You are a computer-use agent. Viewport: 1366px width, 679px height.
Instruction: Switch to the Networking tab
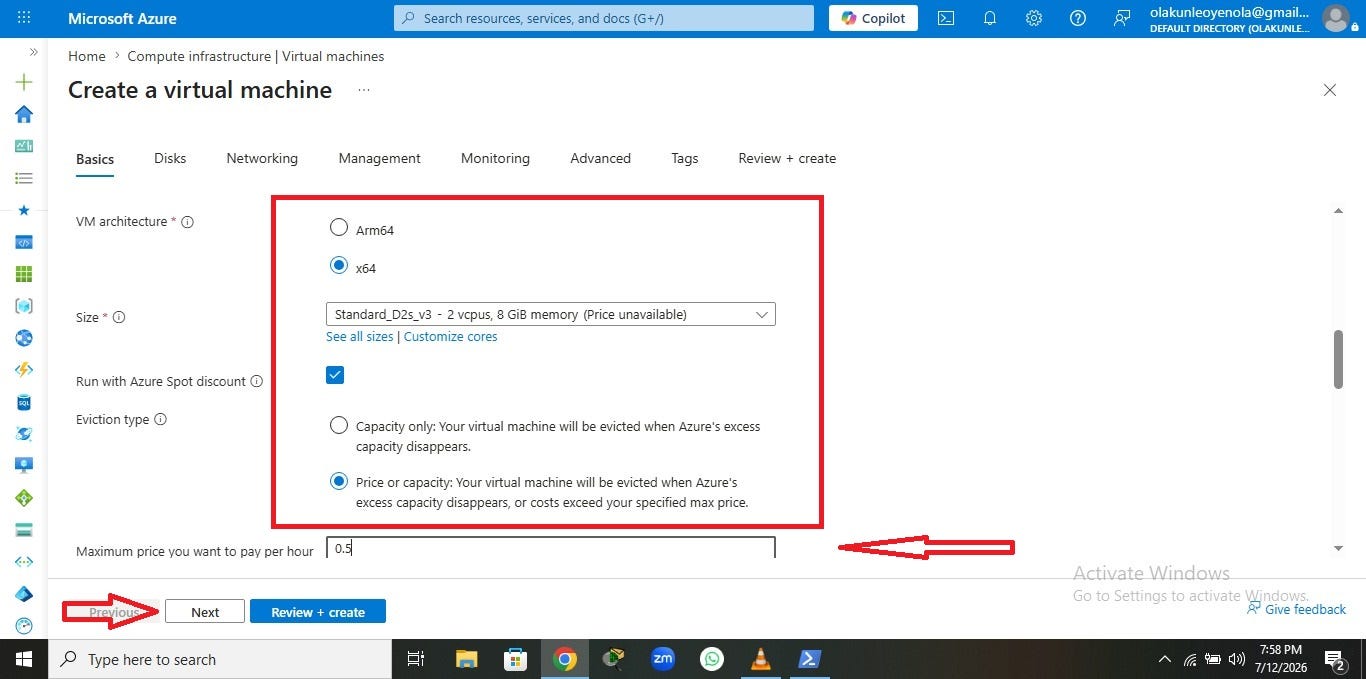tap(262, 158)
